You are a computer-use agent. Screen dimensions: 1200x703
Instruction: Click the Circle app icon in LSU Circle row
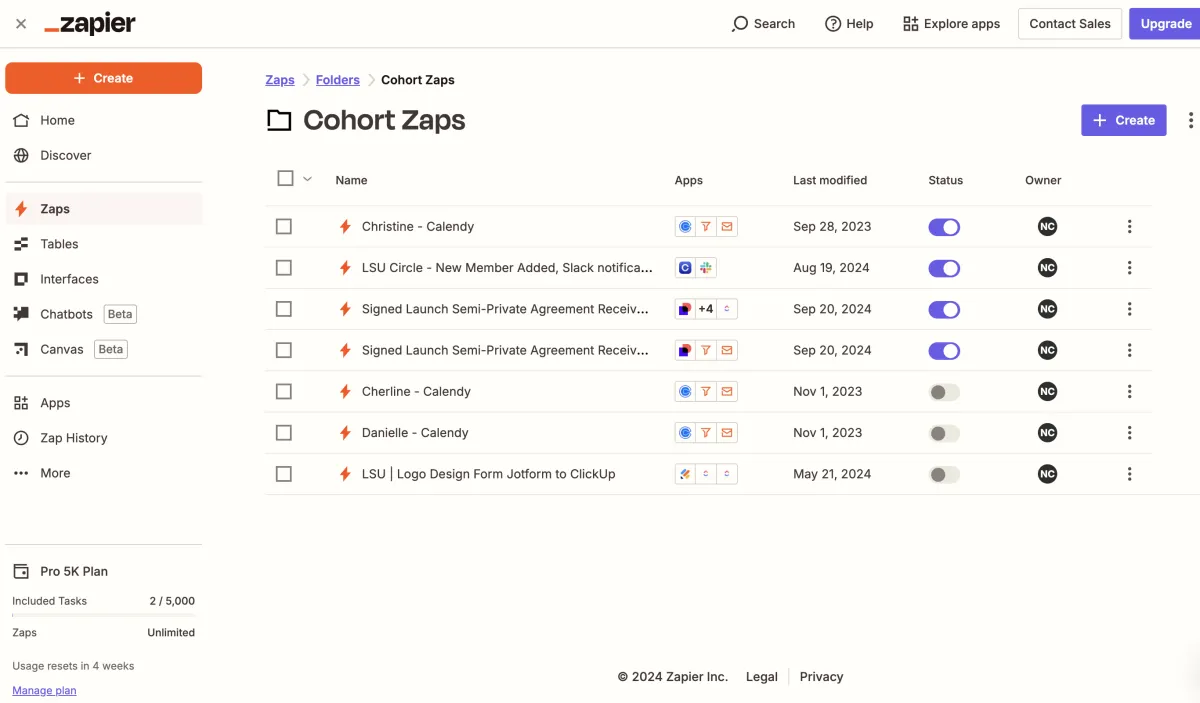tap(685, 268)
